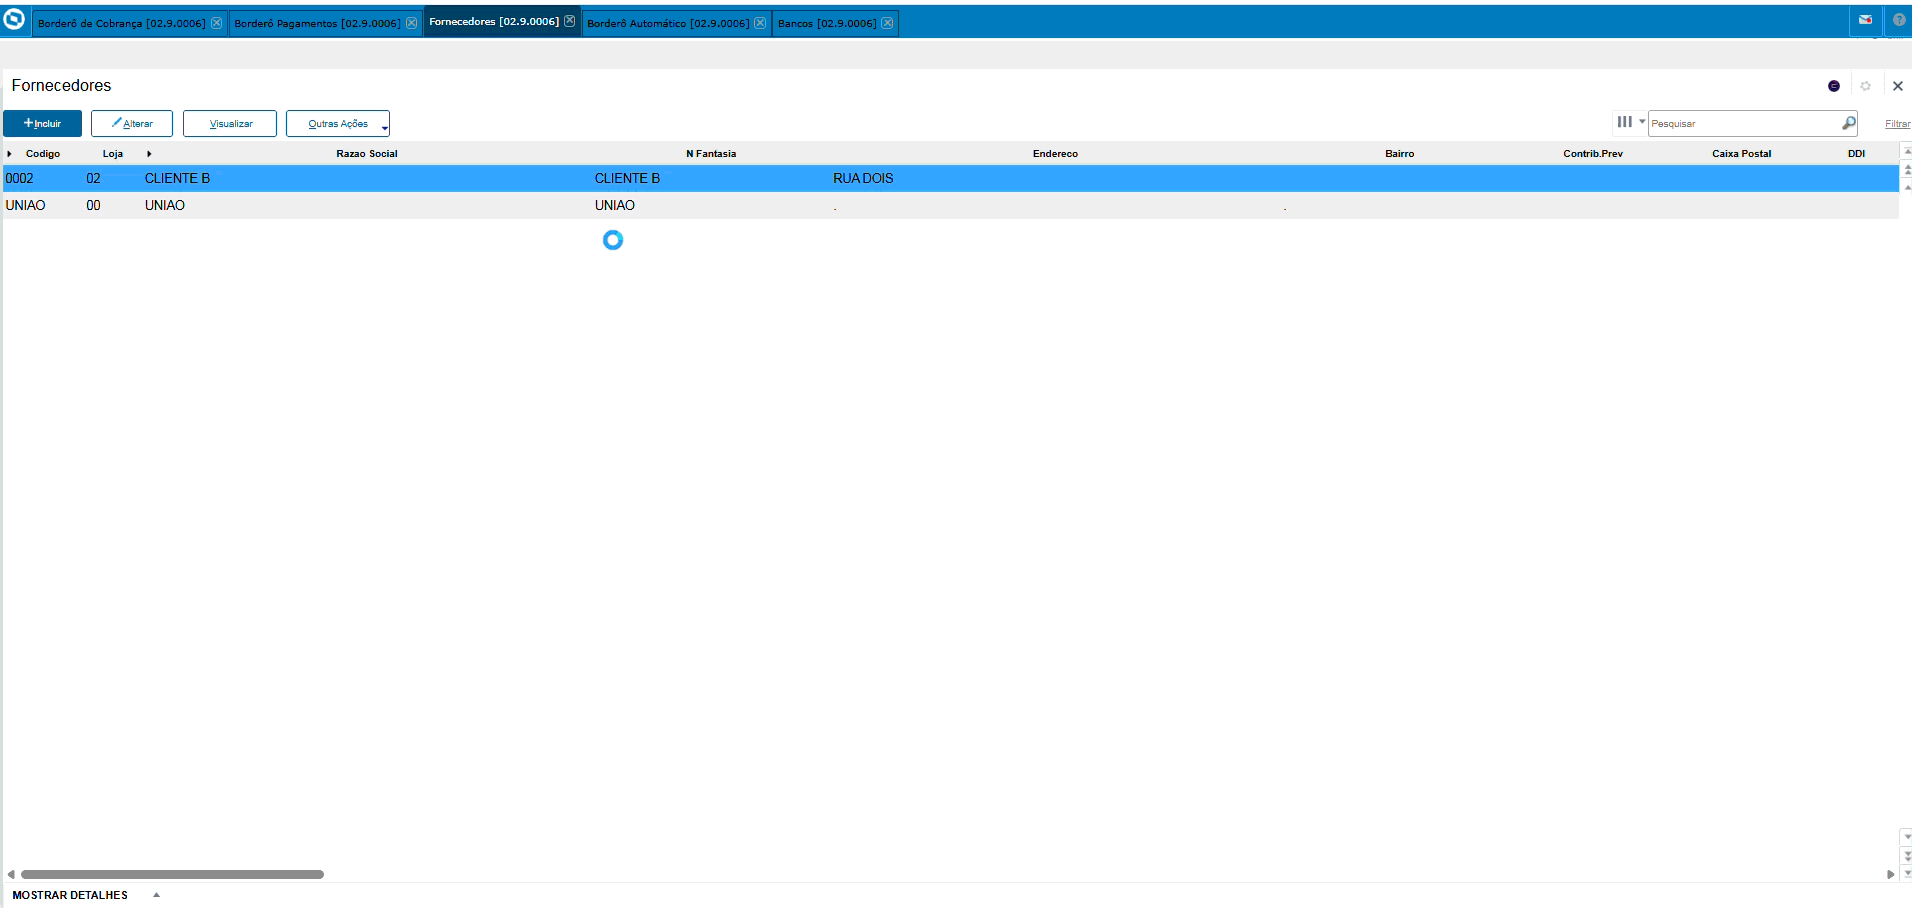Screen dimensions: 1912x908
Task: Click the dark round C icon
Action: click(x=1834, y=86)
